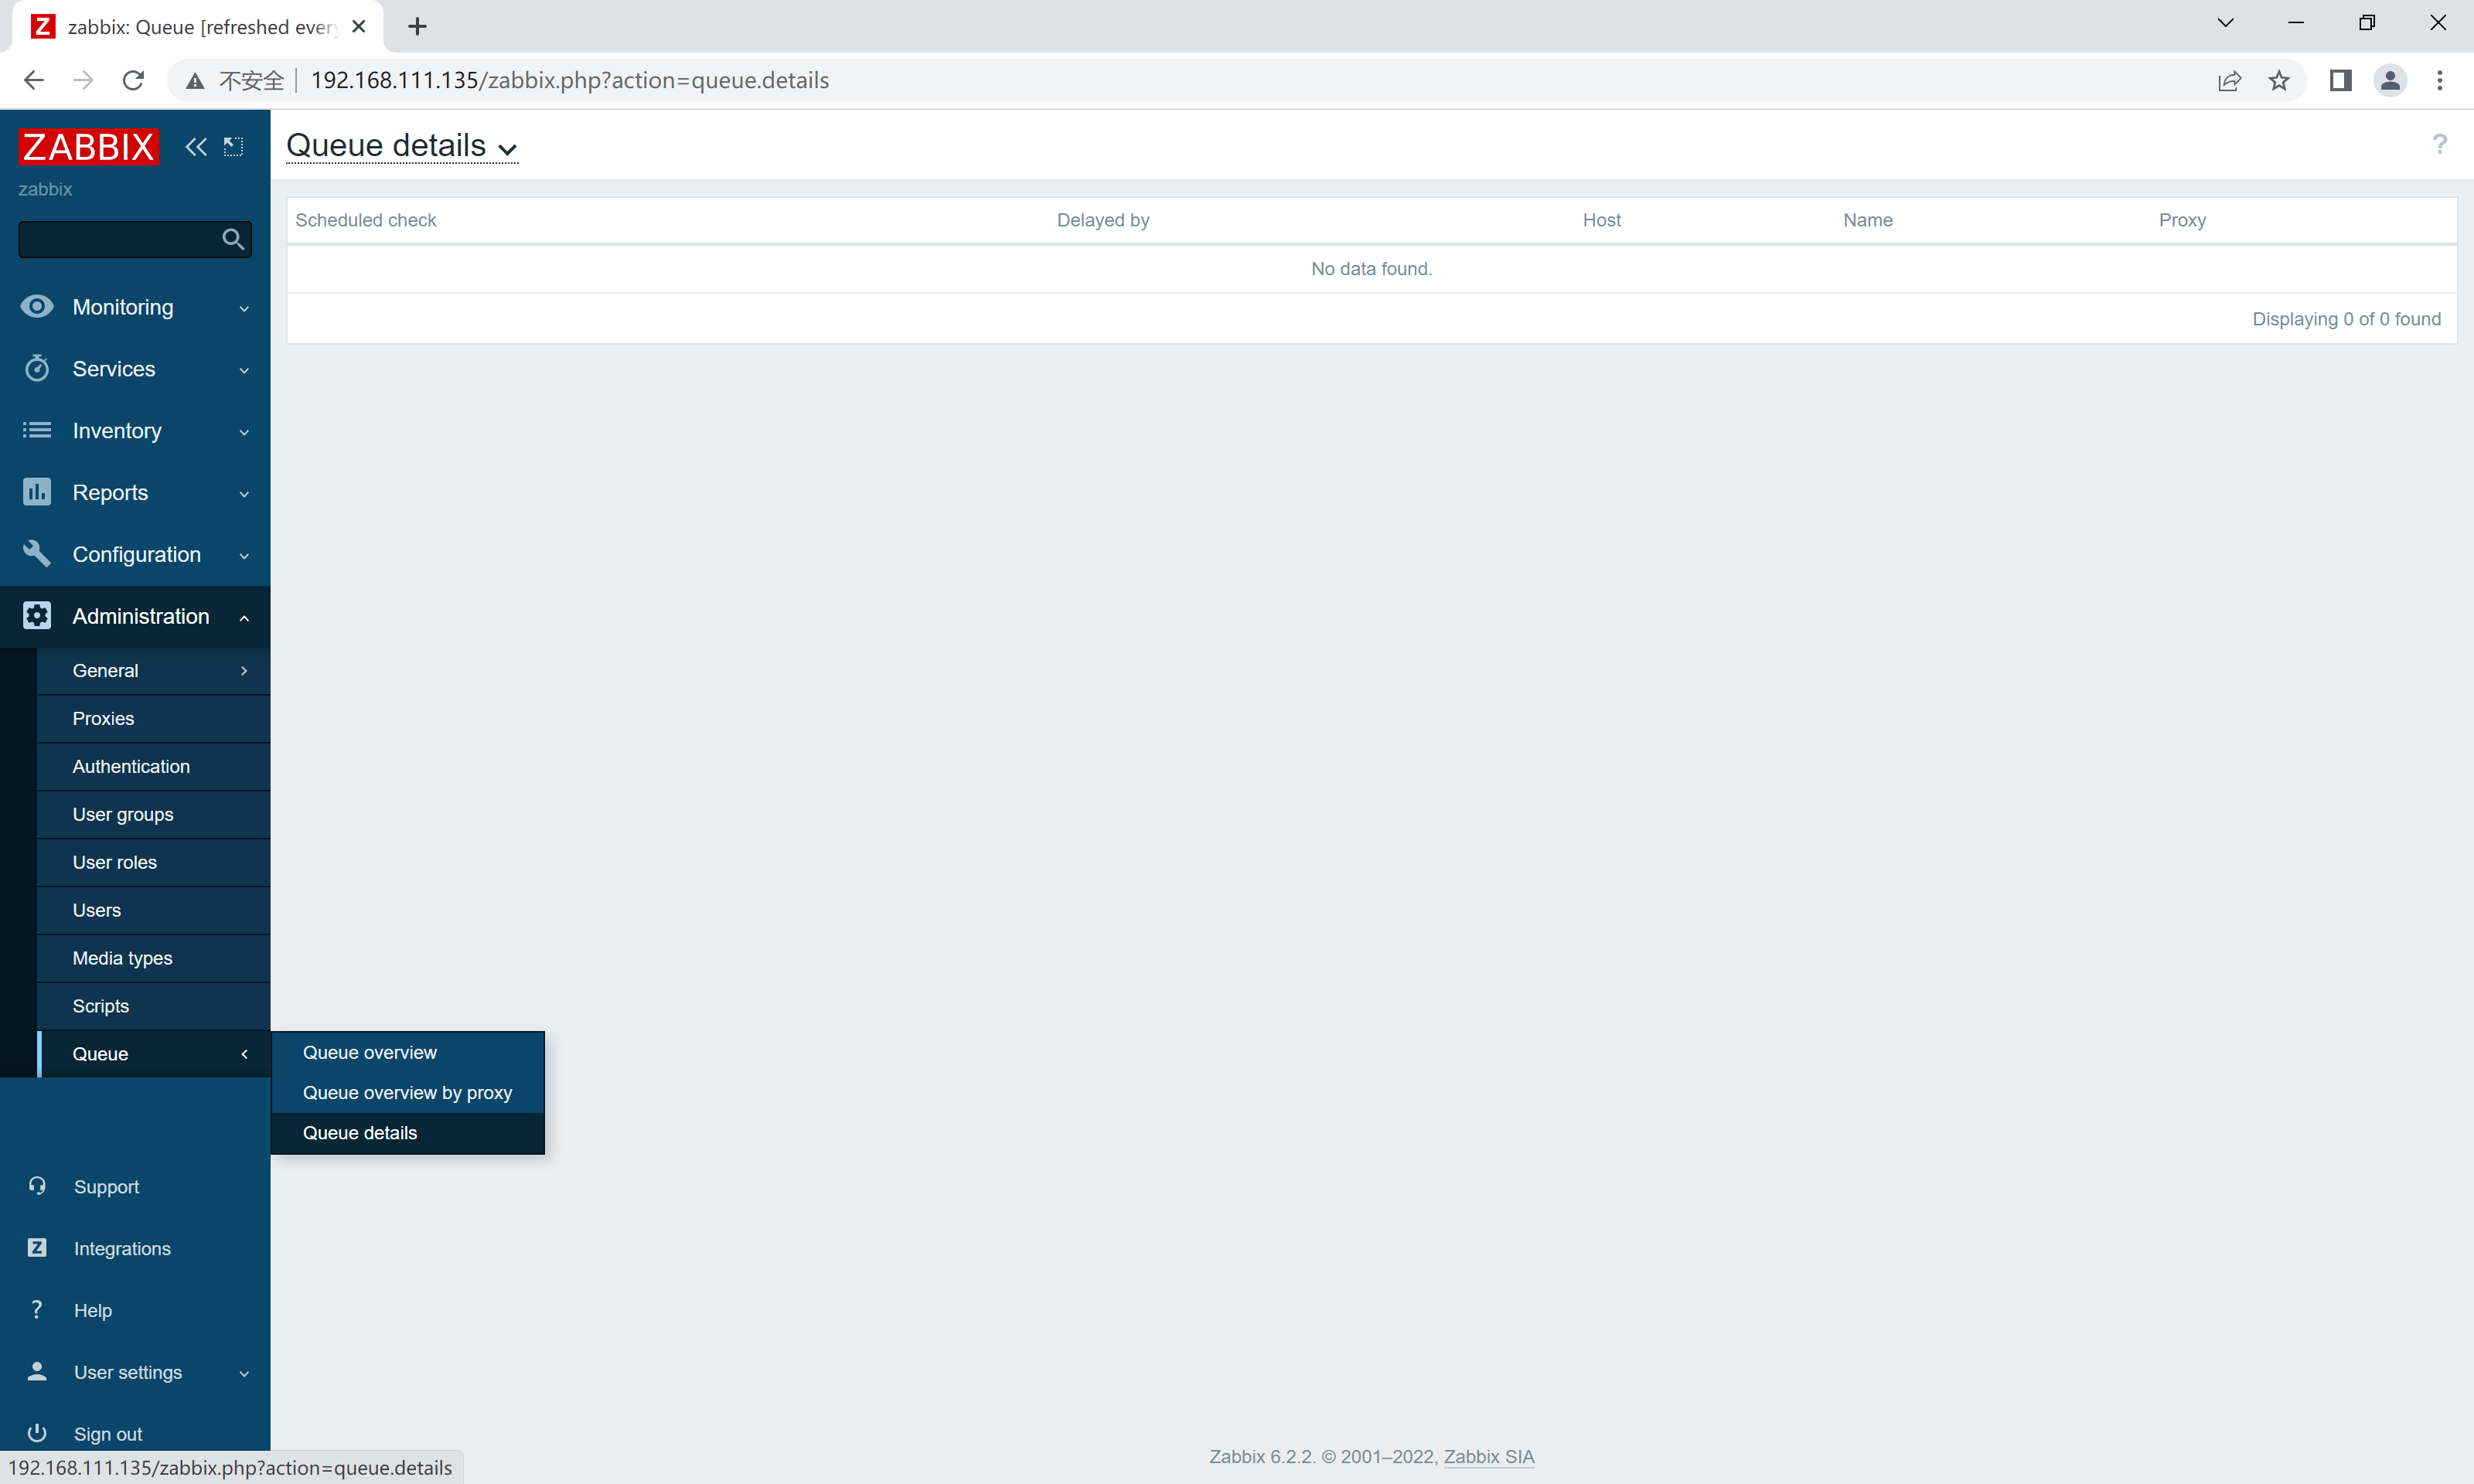Click the Help question mark icon in sidebar

37,1309
